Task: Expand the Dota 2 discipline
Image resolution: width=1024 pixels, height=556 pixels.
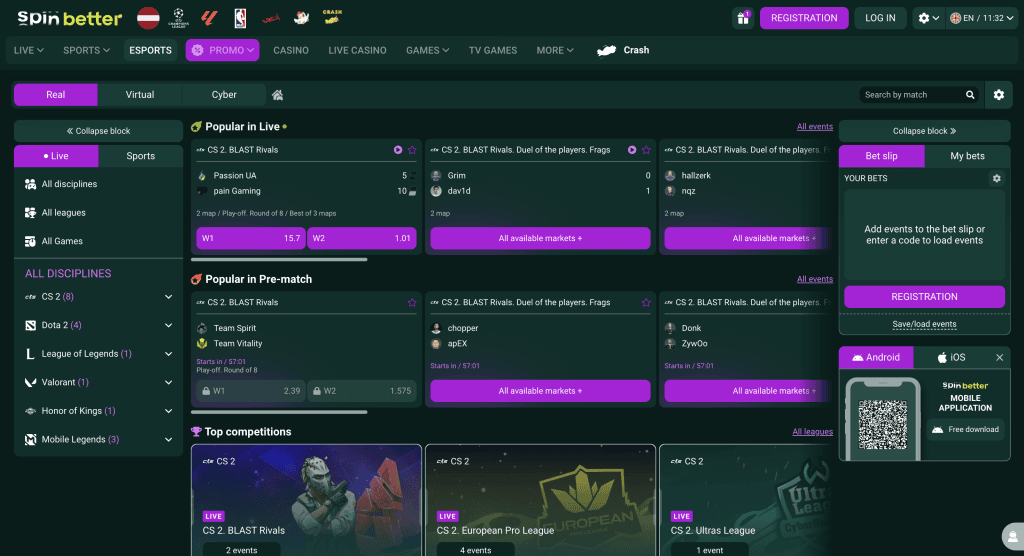Action: [x=168, y=325]
